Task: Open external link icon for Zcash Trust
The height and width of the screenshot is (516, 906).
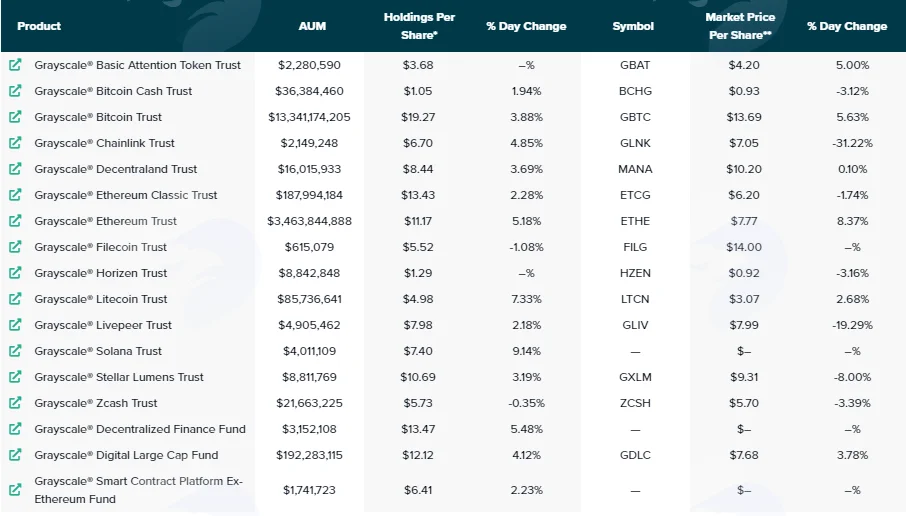Action: tap(15, 403)
